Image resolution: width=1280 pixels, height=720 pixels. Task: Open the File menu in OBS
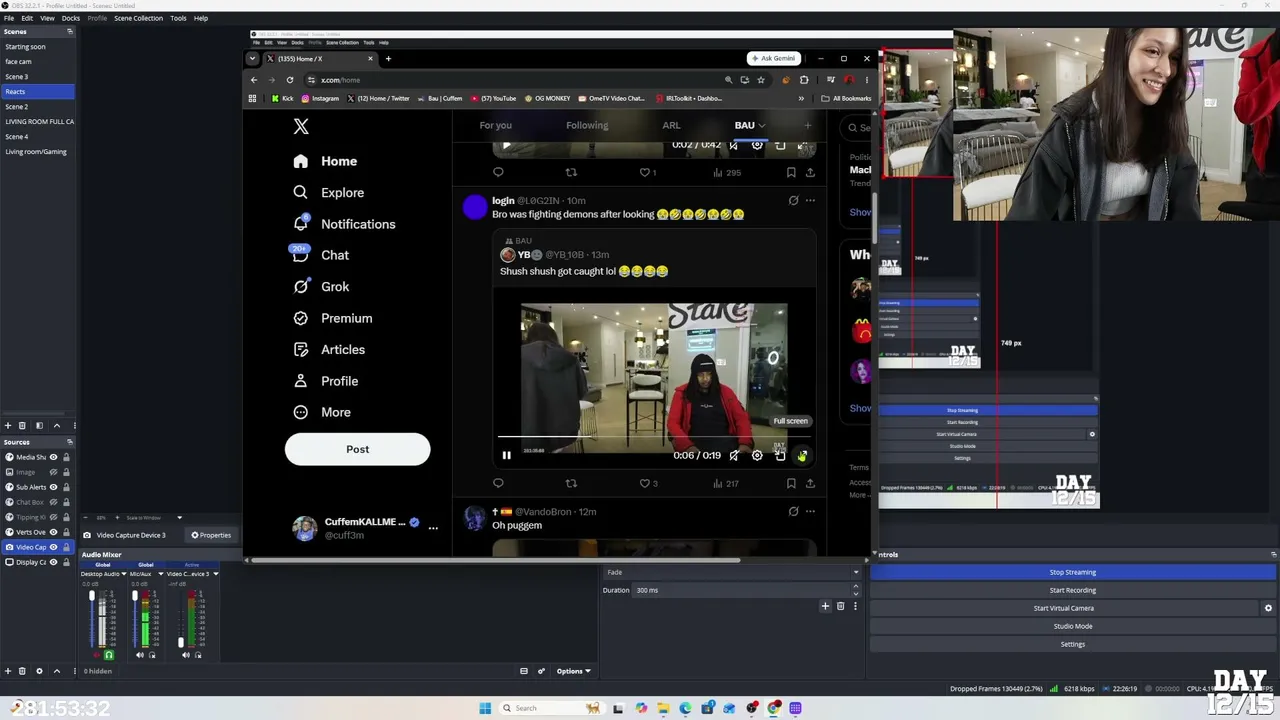click(x=9, y=18)
